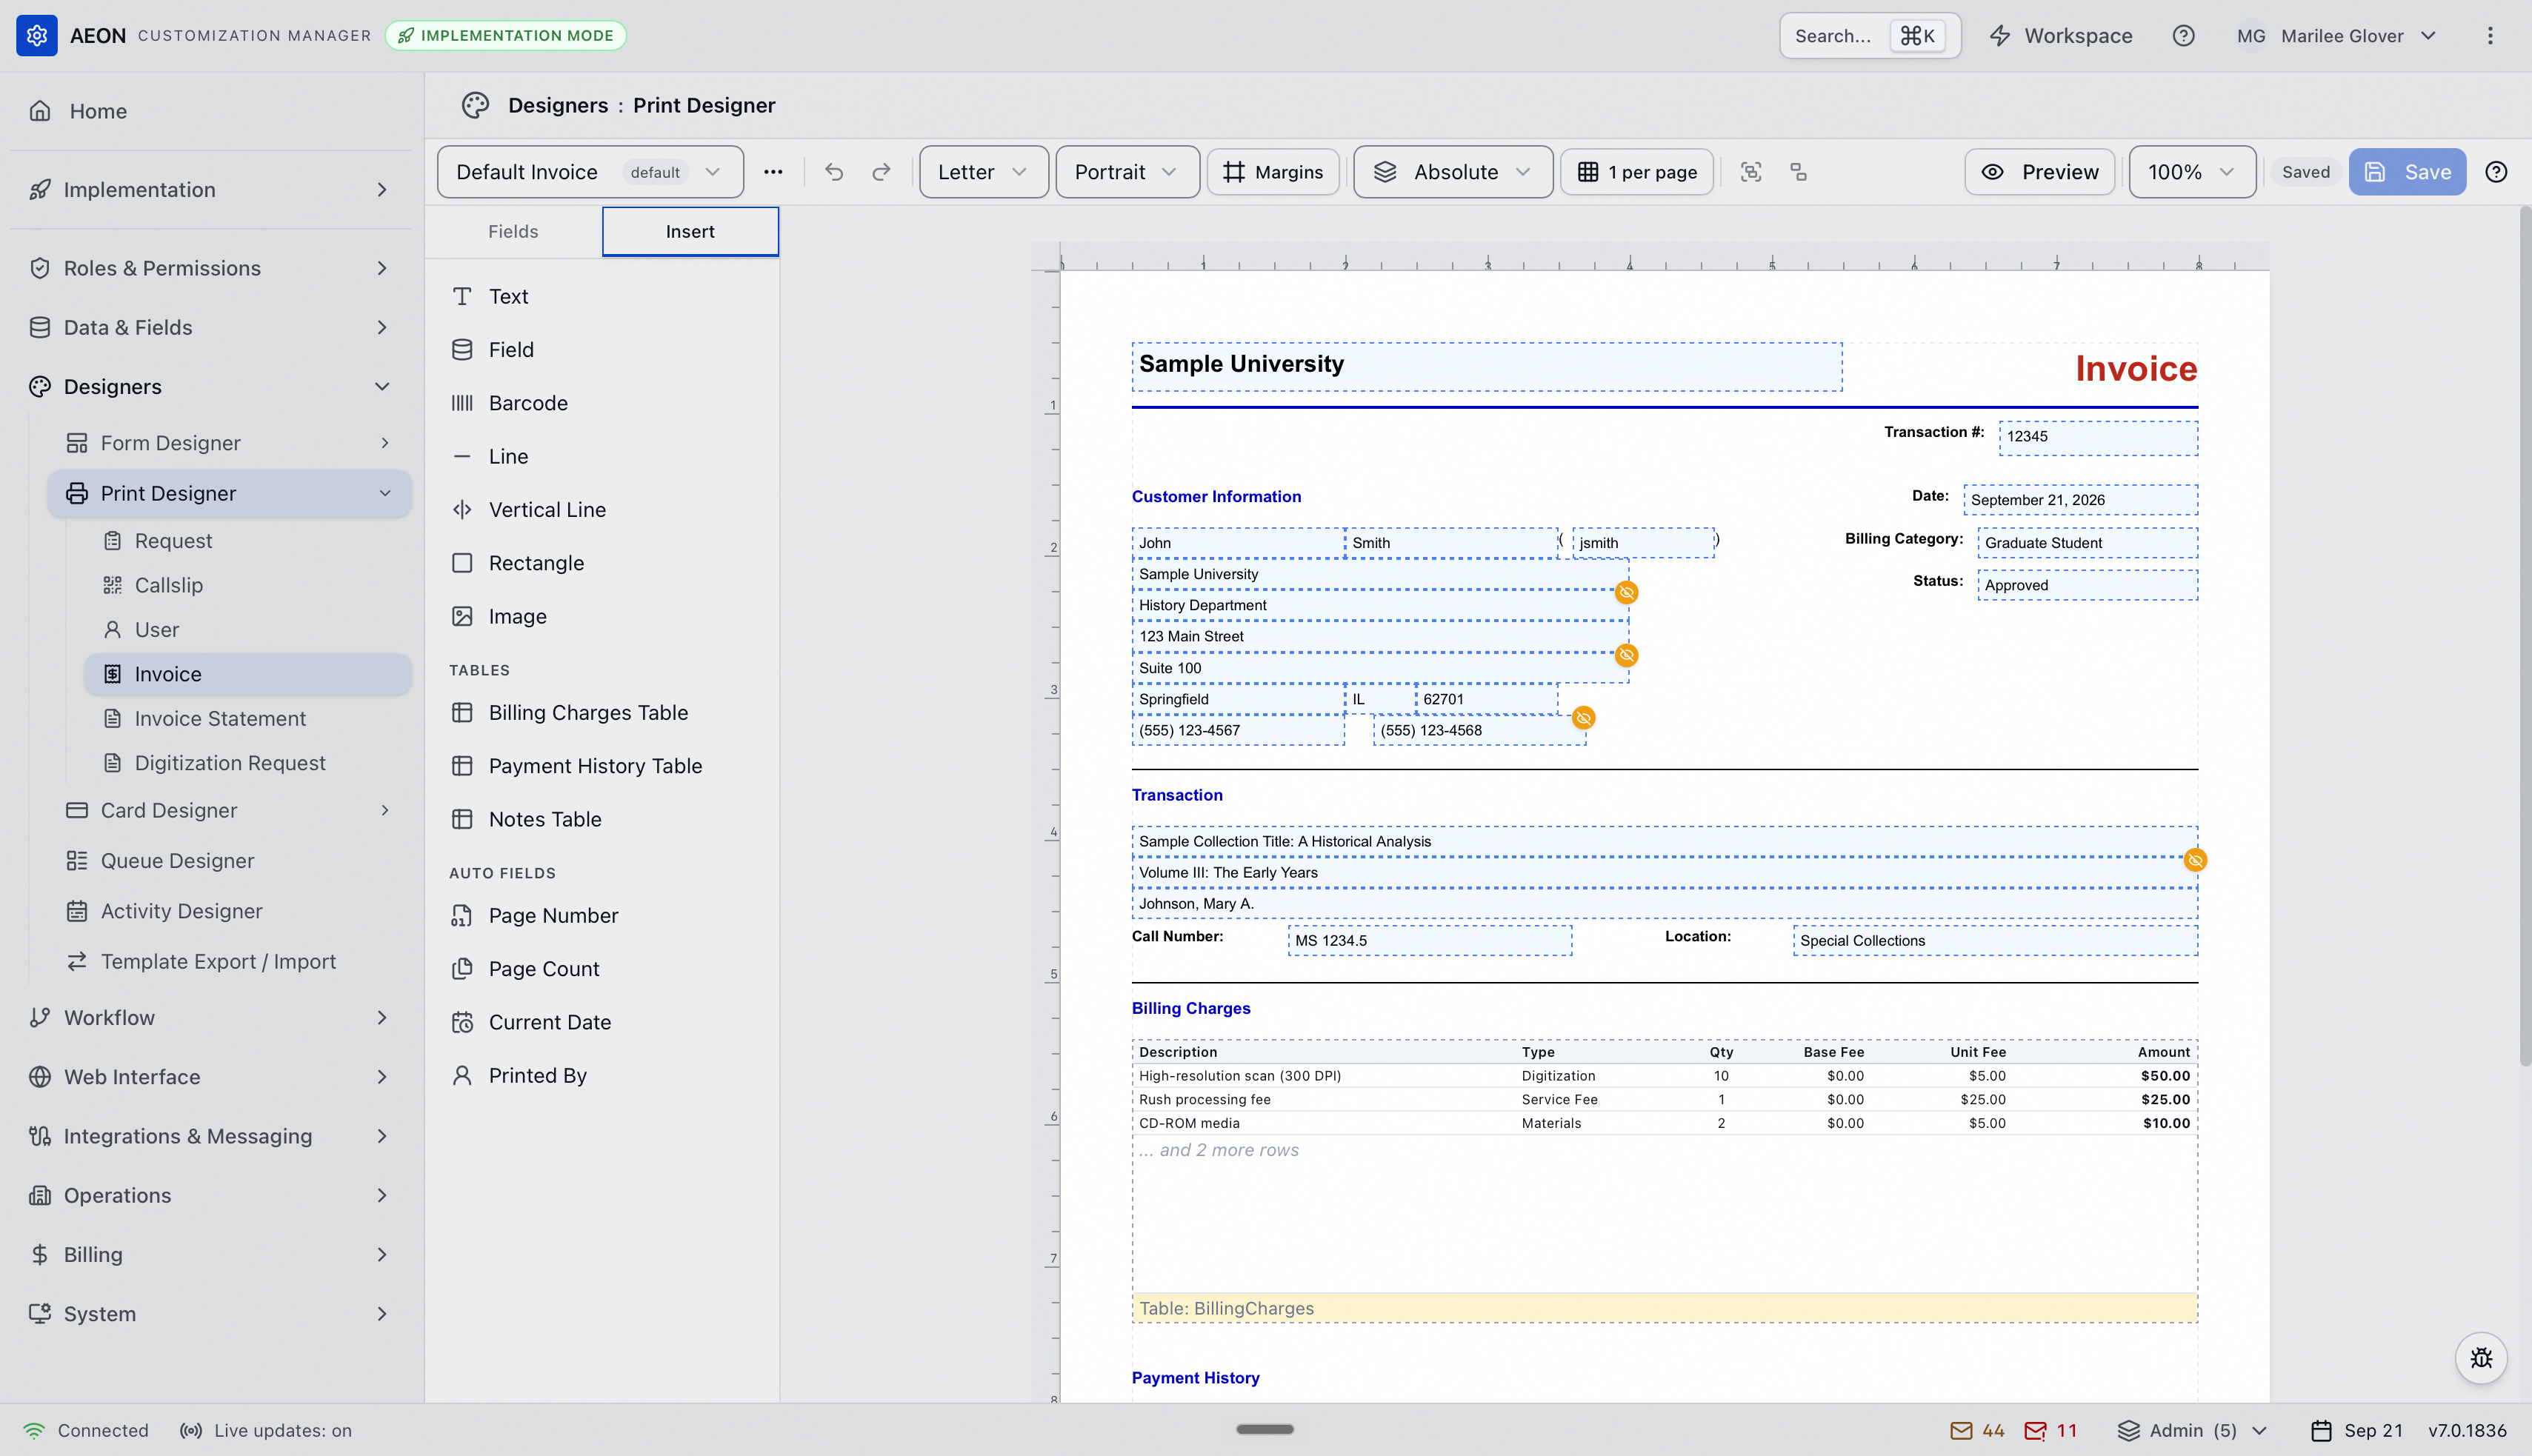Viewport: 2532px width, 1456px height.
Task: Click the horizontal scrollbar thumb at bottom
Action: coord(1265,1429)
